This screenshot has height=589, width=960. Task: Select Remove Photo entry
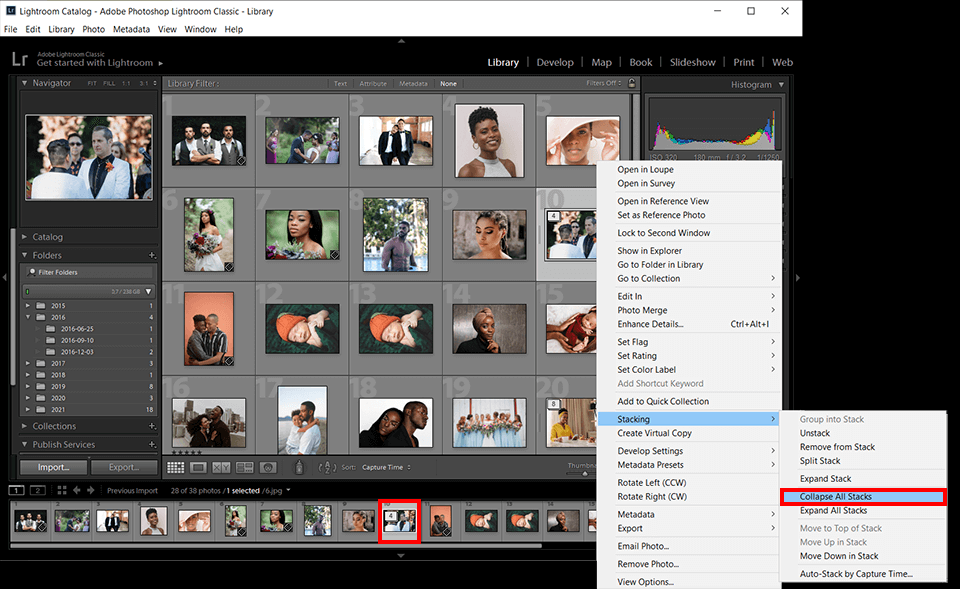point(648,564)
